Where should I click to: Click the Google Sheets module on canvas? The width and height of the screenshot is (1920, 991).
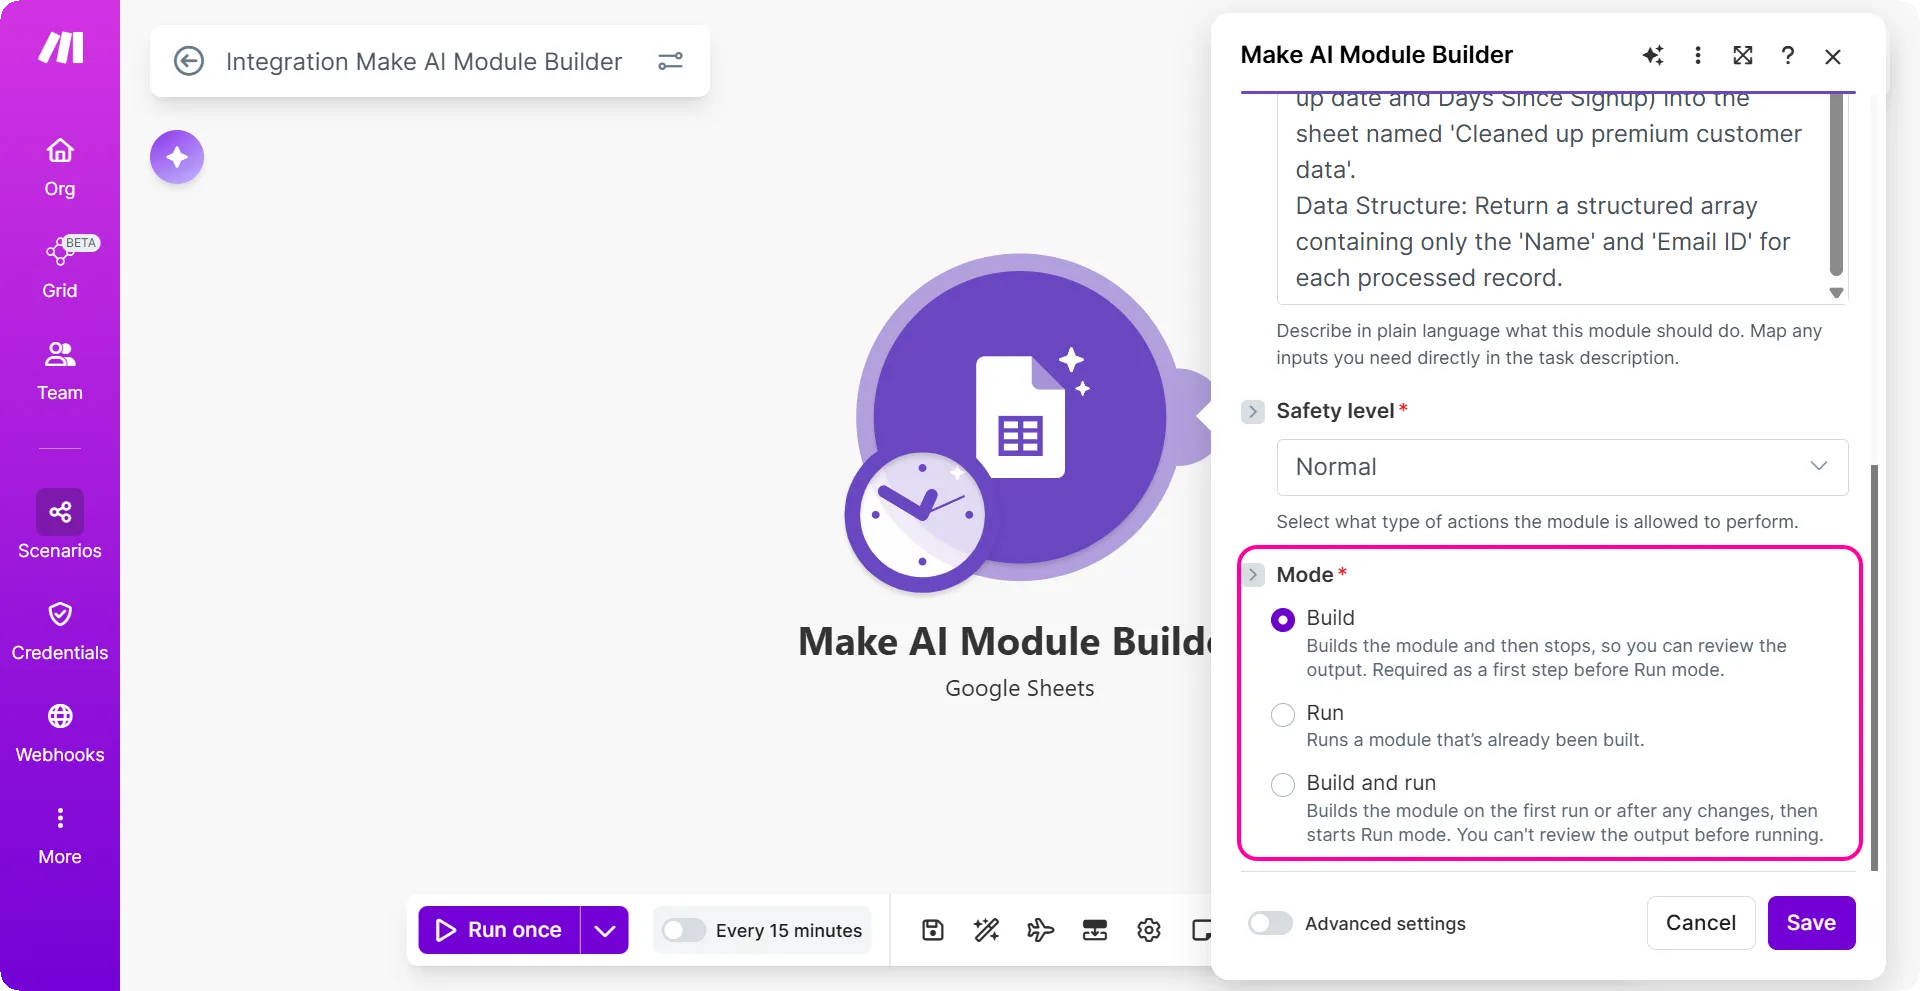tap(1020, 415)
